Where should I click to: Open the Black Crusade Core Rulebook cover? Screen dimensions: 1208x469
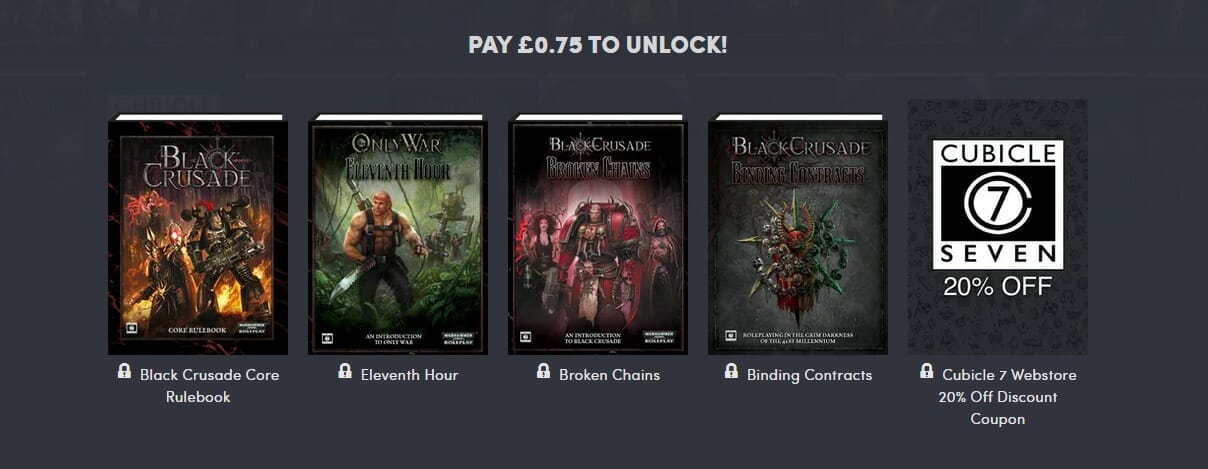click(198, 235)
